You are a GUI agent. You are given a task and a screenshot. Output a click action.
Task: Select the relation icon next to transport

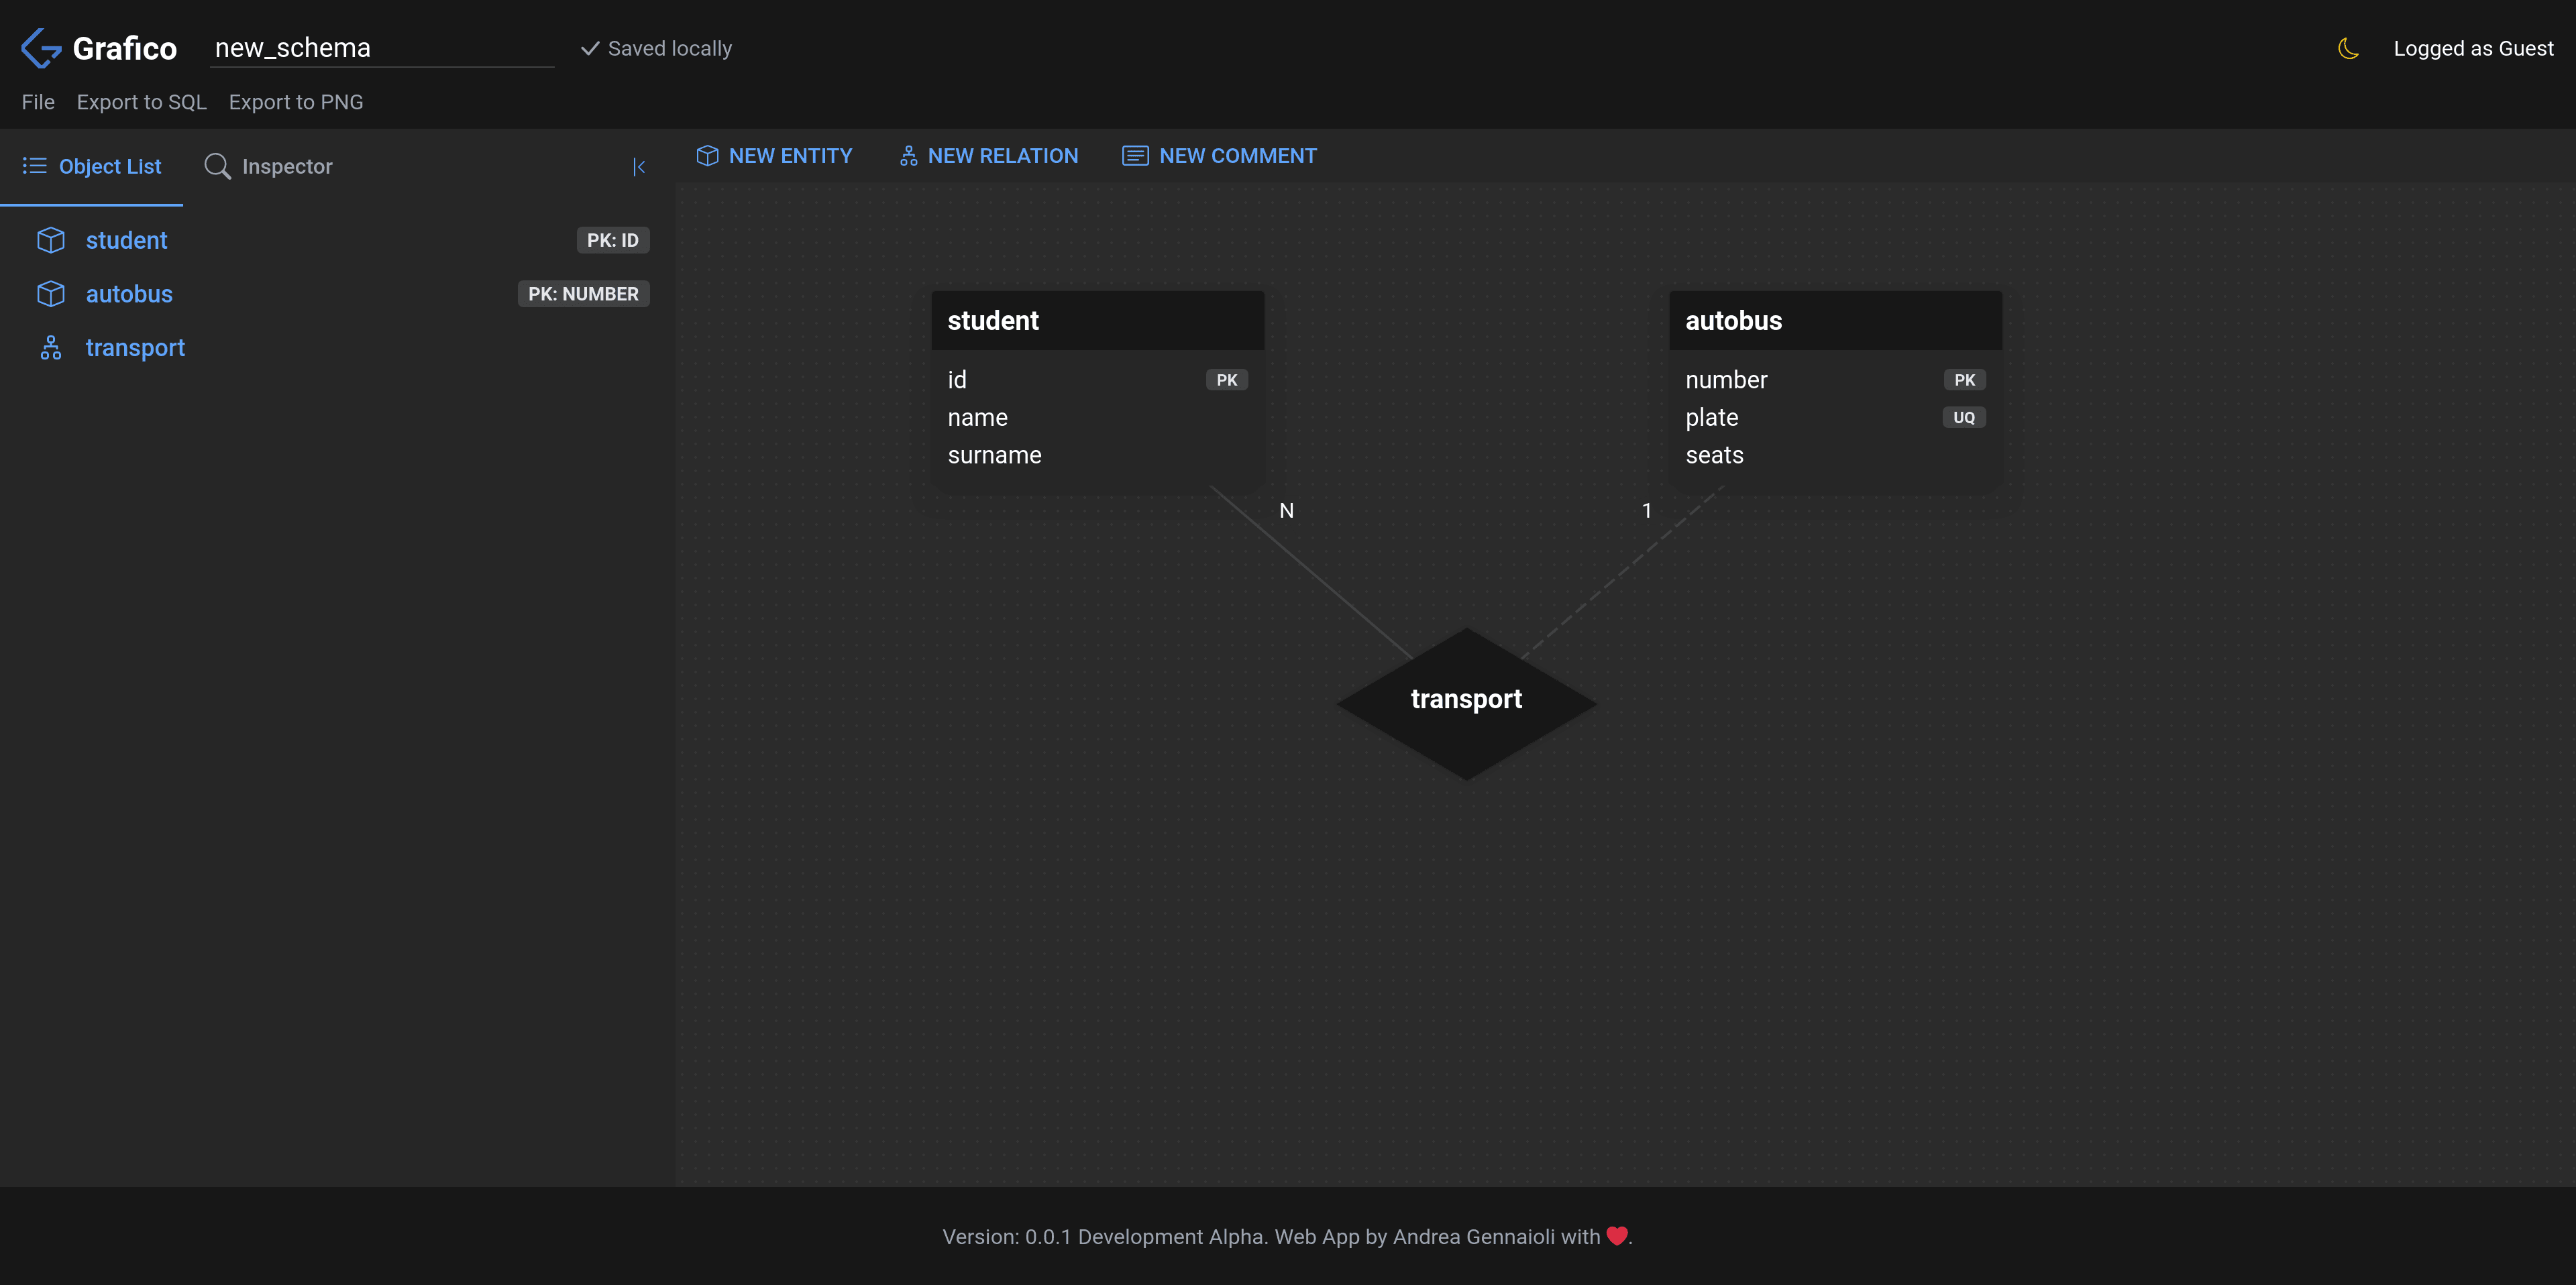(50, 347)
